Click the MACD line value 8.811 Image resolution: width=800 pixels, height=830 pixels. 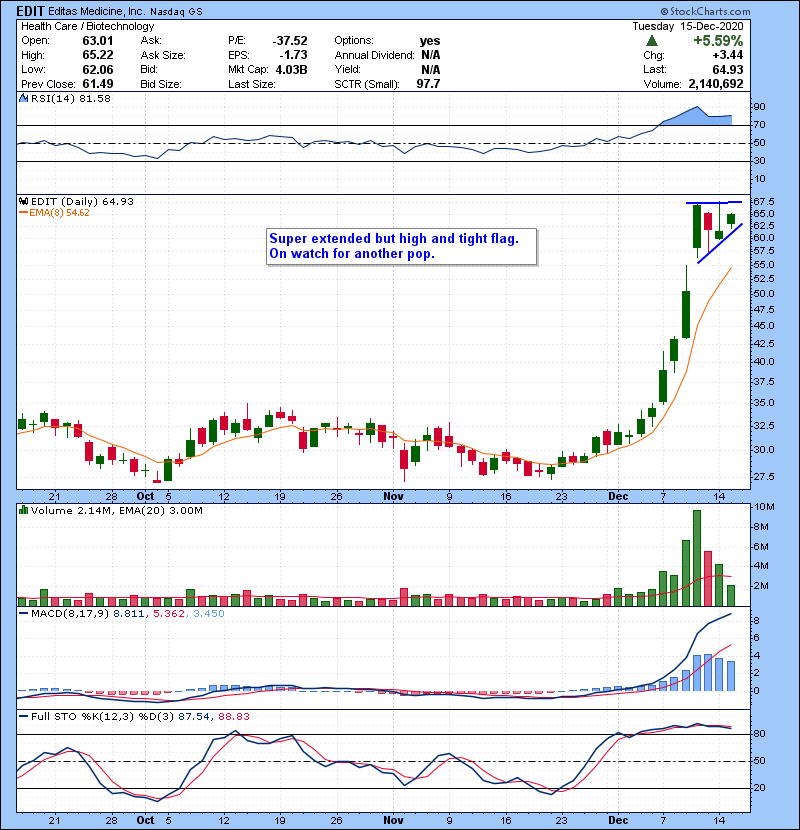128,614
